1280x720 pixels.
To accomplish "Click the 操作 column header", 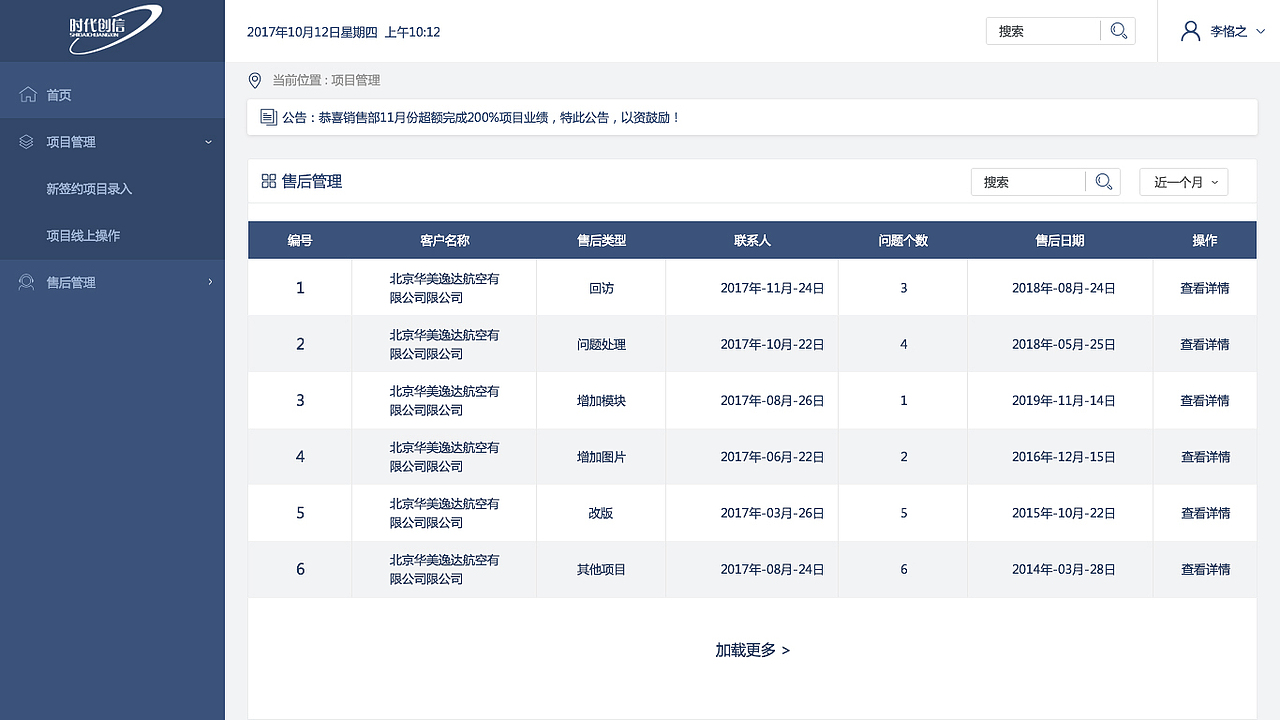I will [1205, 241].
